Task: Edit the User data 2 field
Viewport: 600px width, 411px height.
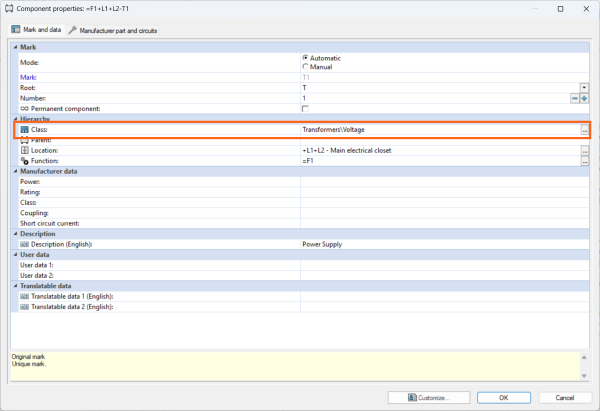Action: [445, 276]
